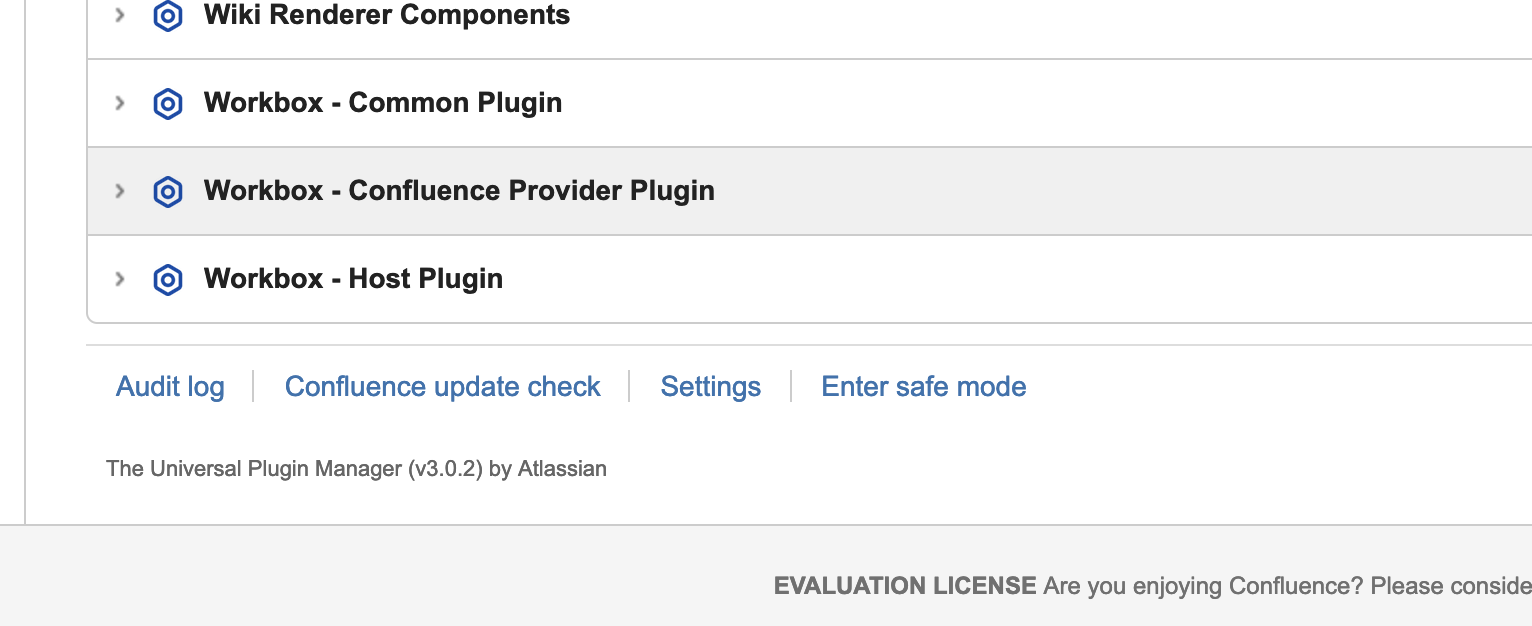This screenshot has height=626, width=1532.
Task: Expand the Workbox - Confluence Provider Plugin chevron
Action: 119,191
